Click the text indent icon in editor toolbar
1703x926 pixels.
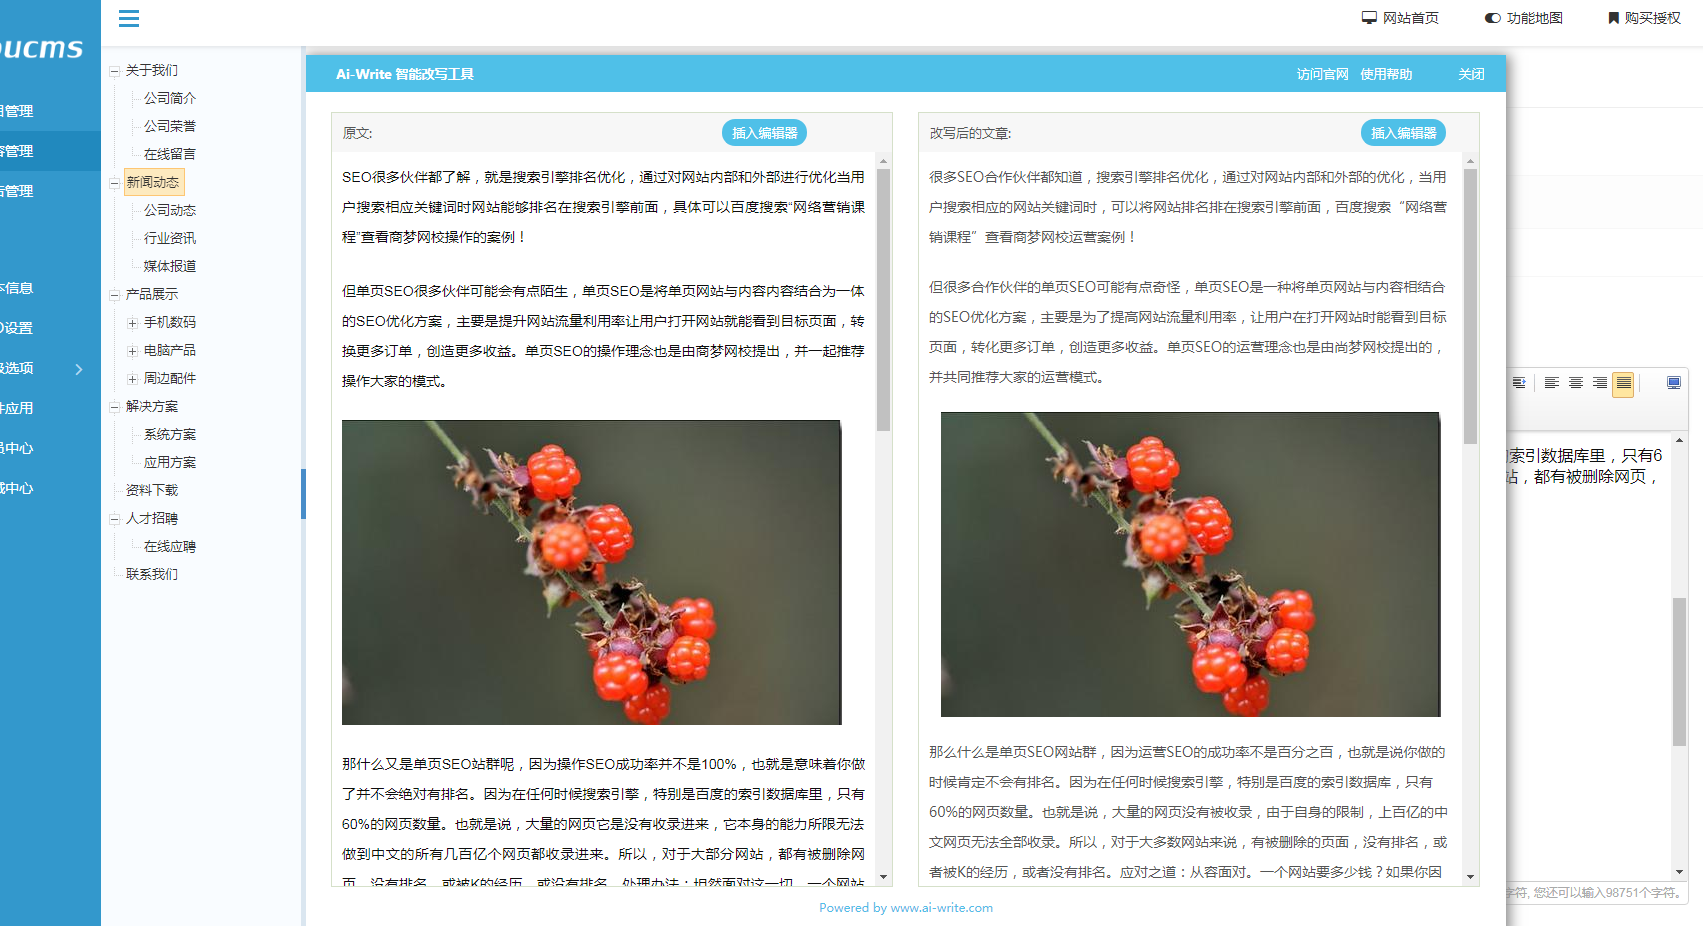point(1519,382)
